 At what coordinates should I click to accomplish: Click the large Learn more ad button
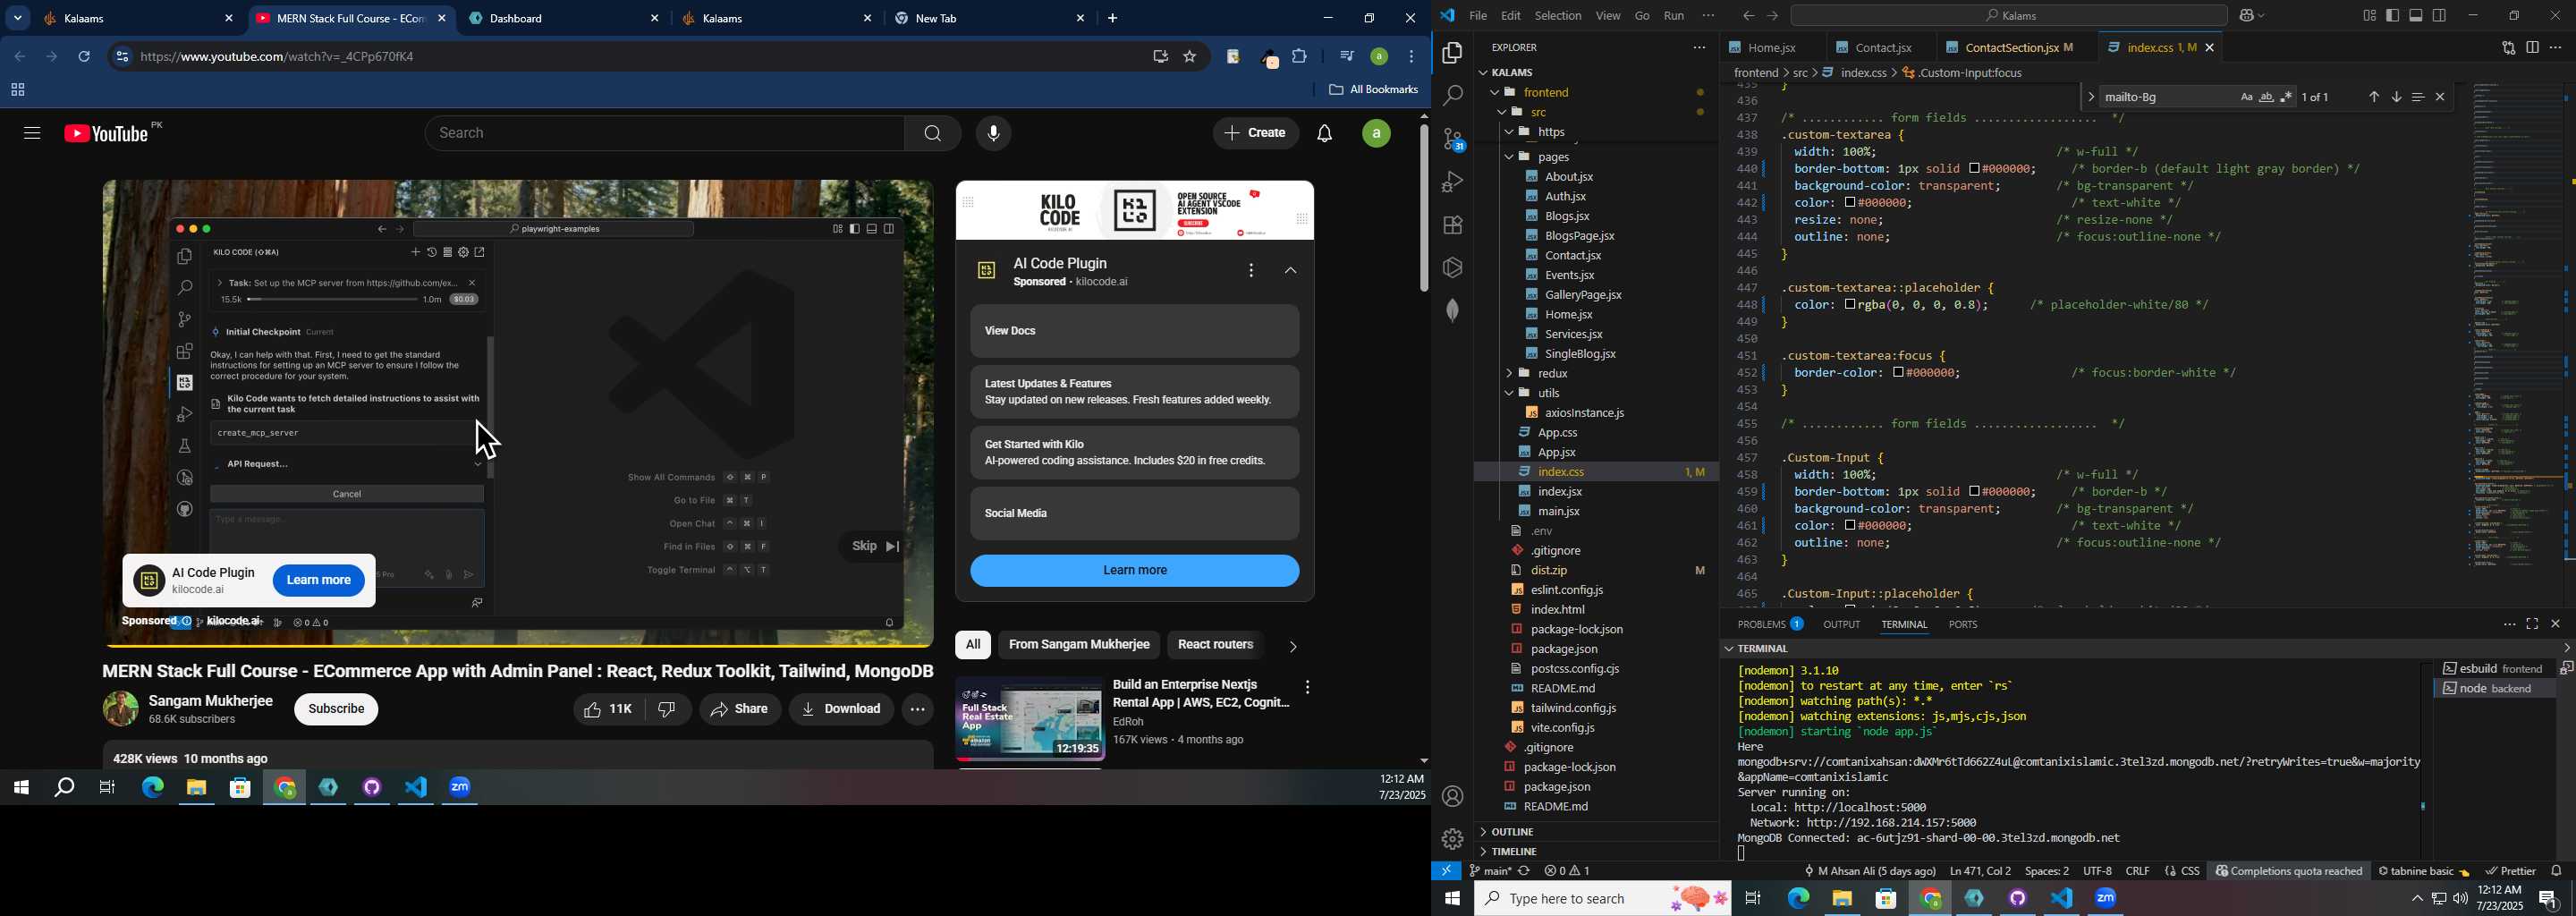point(1135,570)
